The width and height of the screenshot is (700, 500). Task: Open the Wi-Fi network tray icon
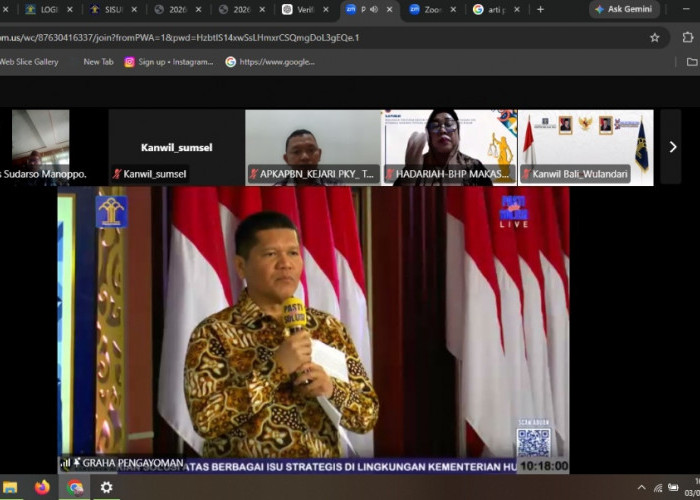tap(658, 488)
